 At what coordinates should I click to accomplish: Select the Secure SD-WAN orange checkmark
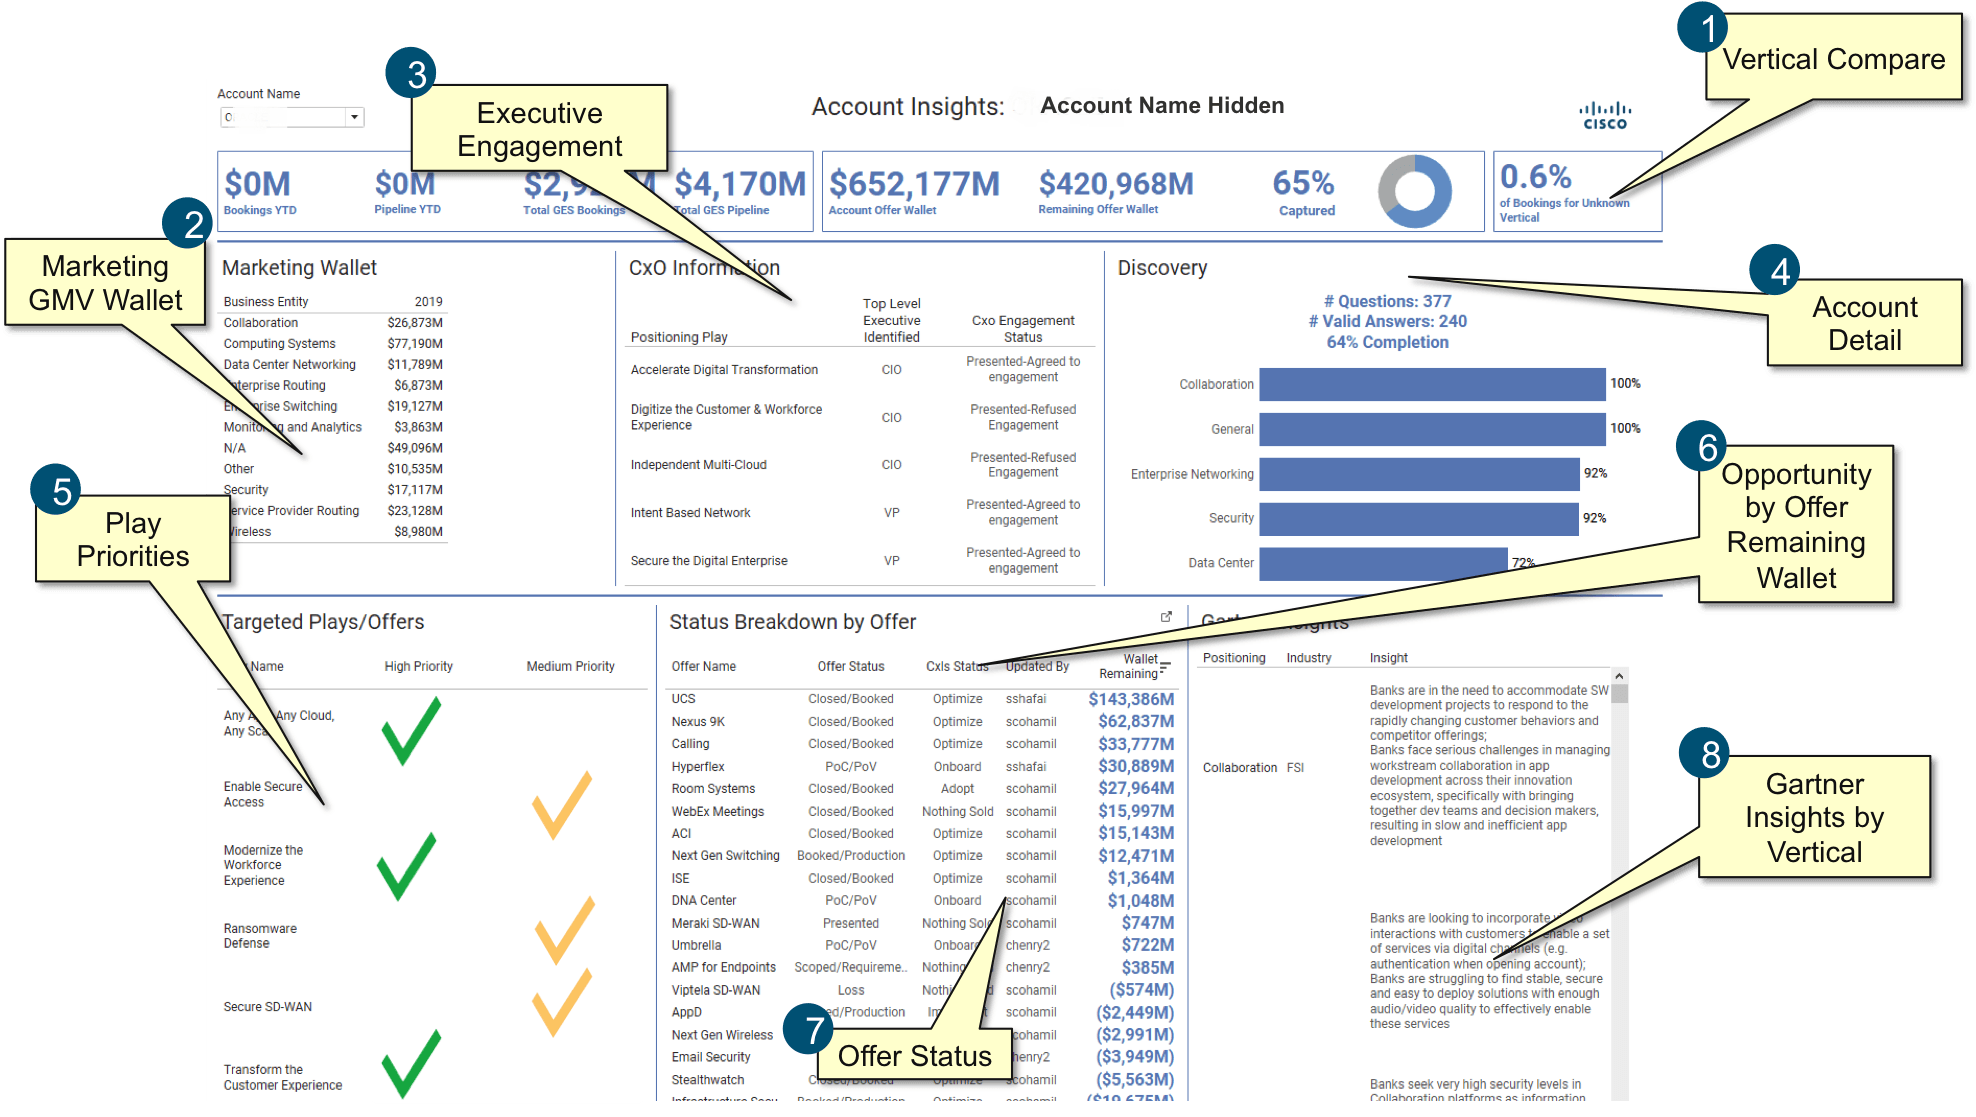tap(562, 1002)
